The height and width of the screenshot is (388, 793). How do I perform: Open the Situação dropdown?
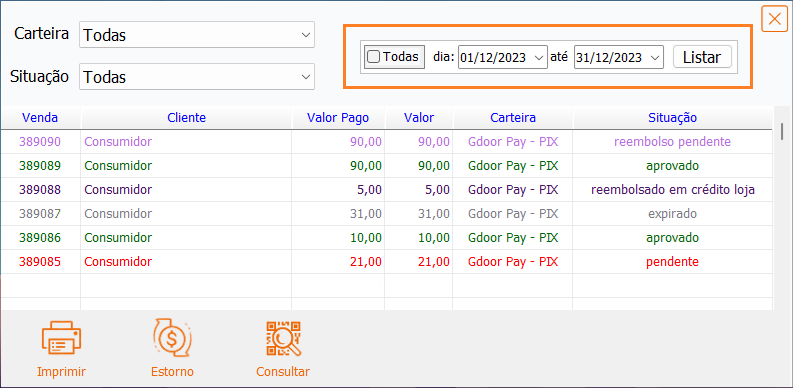click(197, 76)
